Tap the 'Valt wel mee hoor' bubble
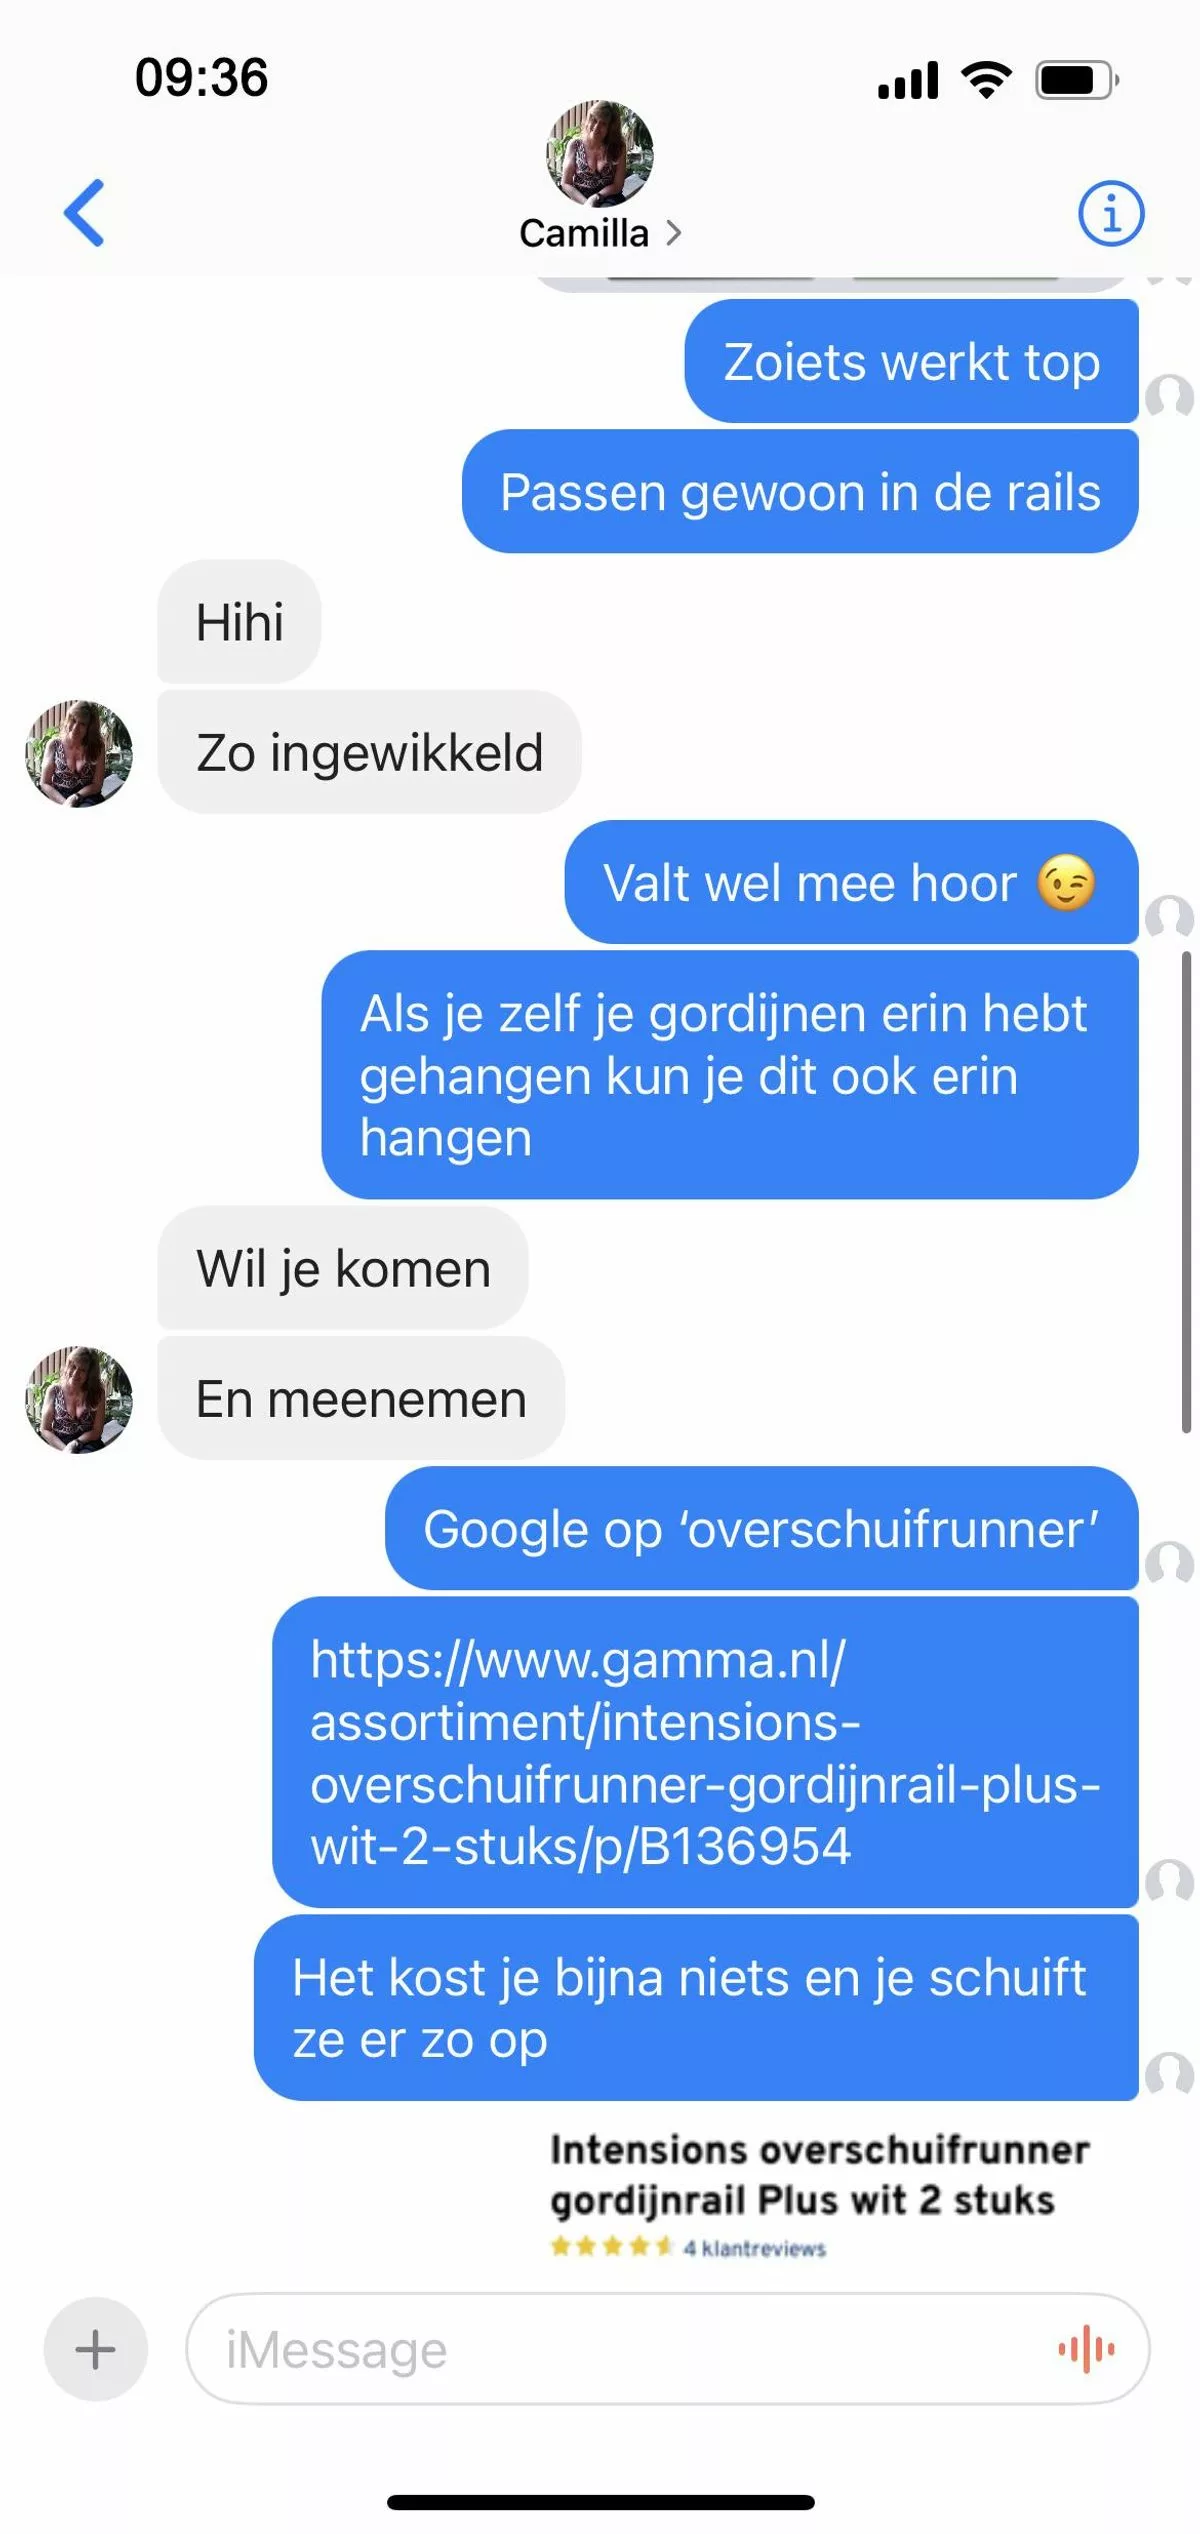 point(851,882)
